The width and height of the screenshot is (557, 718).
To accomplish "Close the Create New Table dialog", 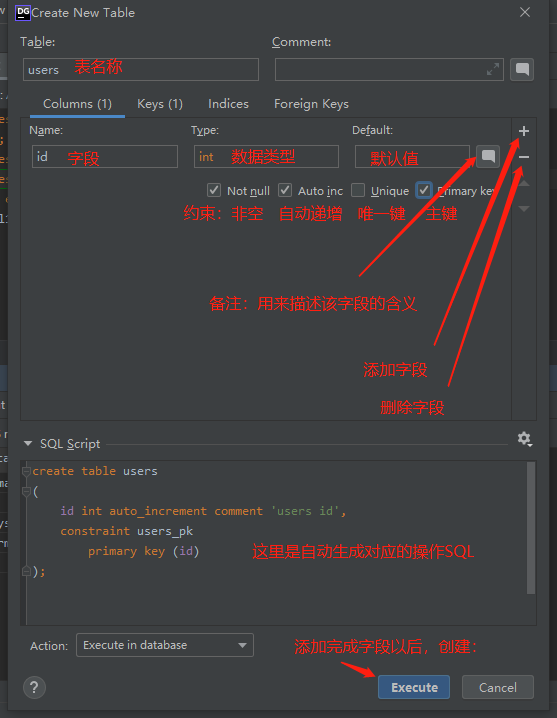I will pyautogui.click(x=525, y=12).
